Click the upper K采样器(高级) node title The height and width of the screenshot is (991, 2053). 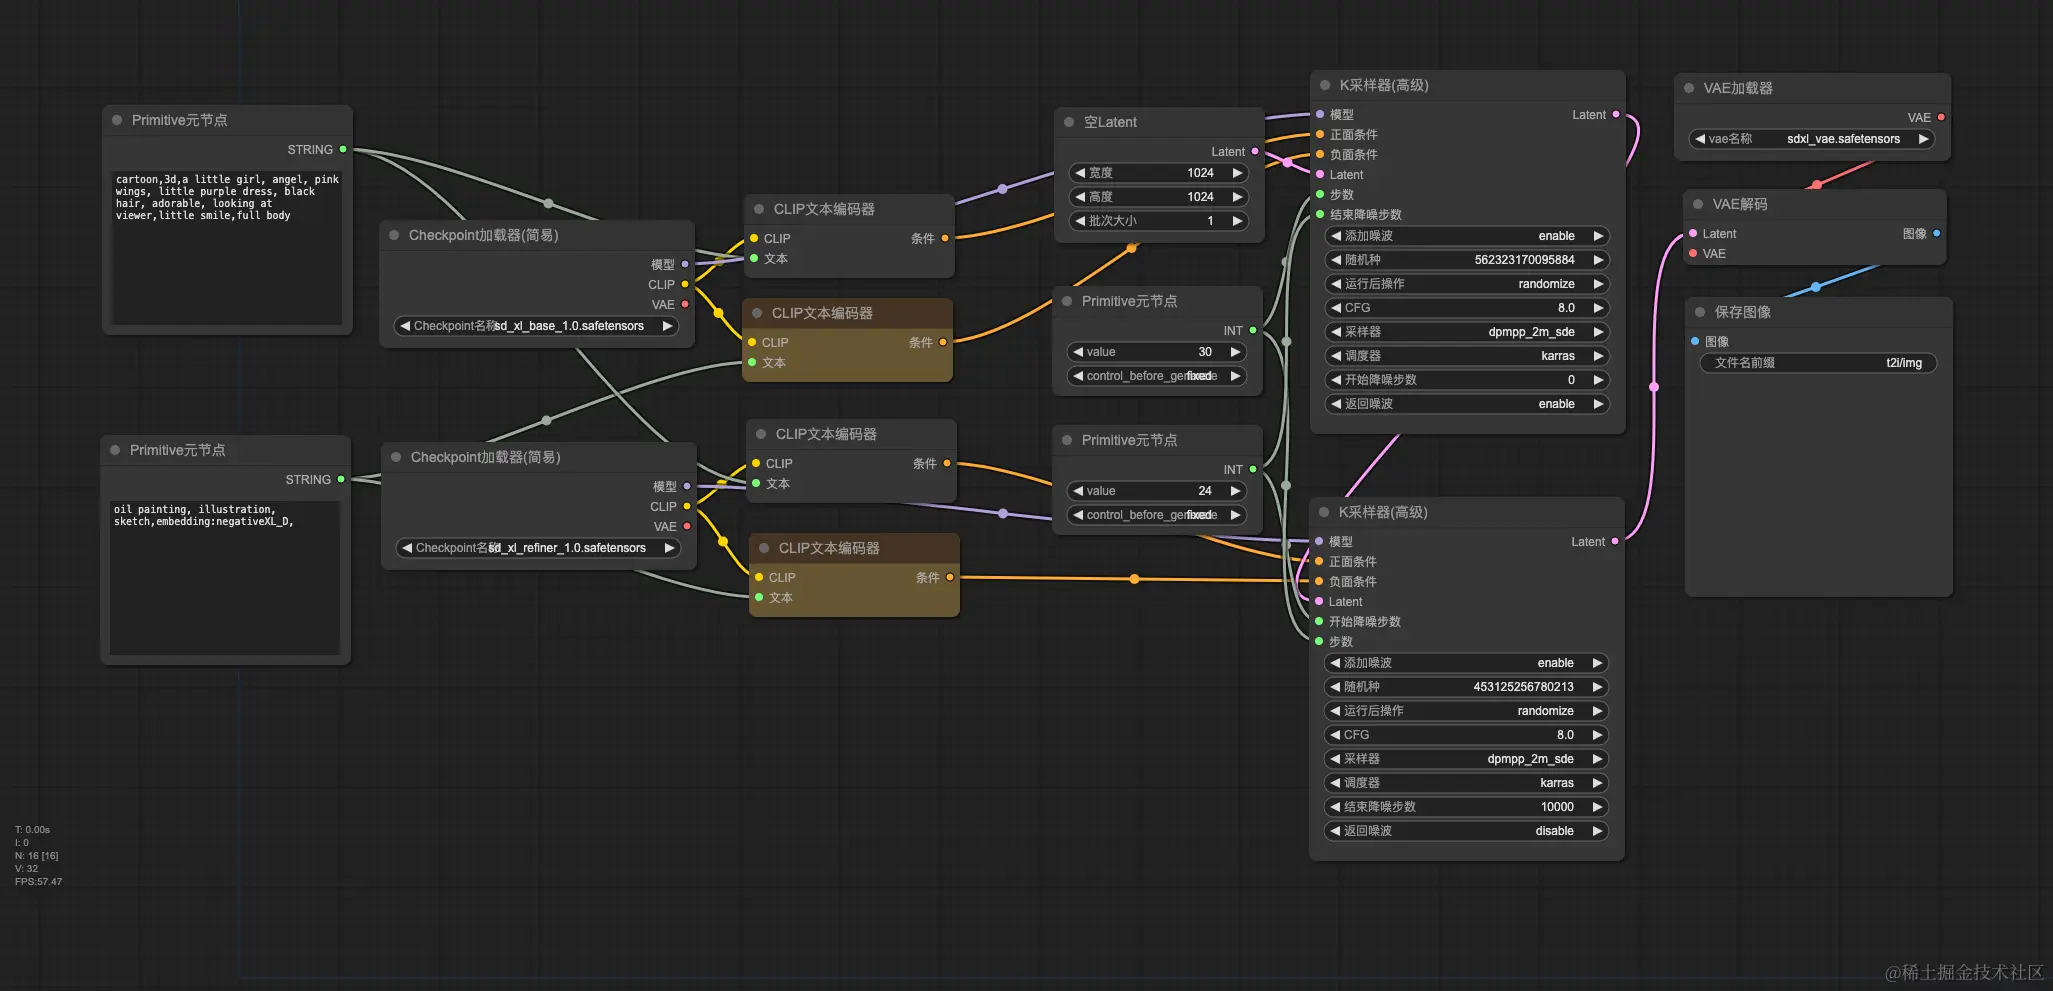pos(1384,85)
